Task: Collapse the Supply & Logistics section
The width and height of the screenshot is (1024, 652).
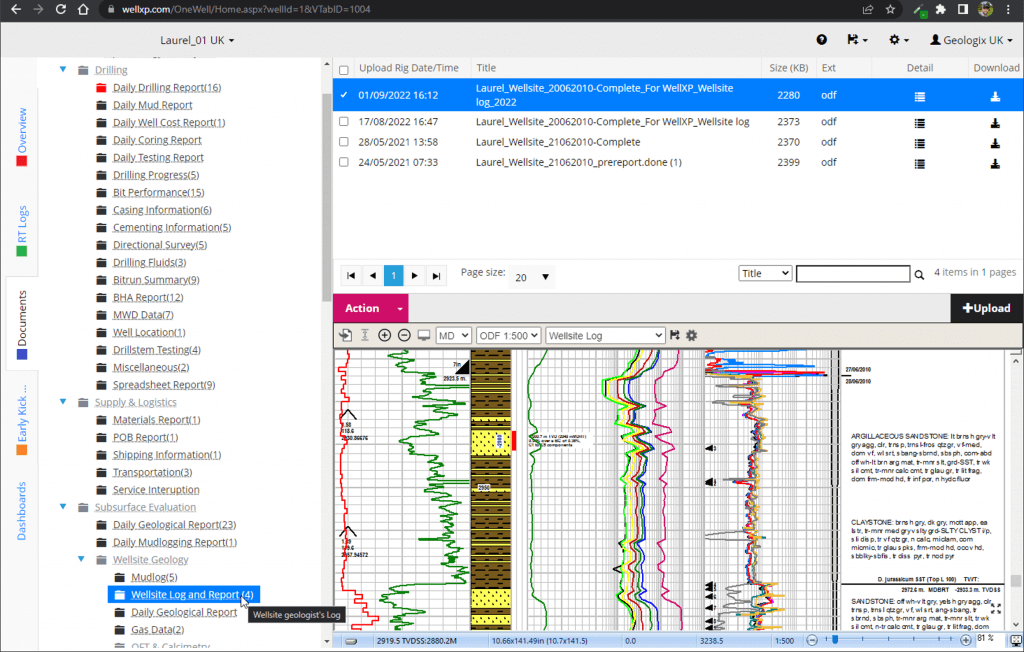Action: pos(63,402)
